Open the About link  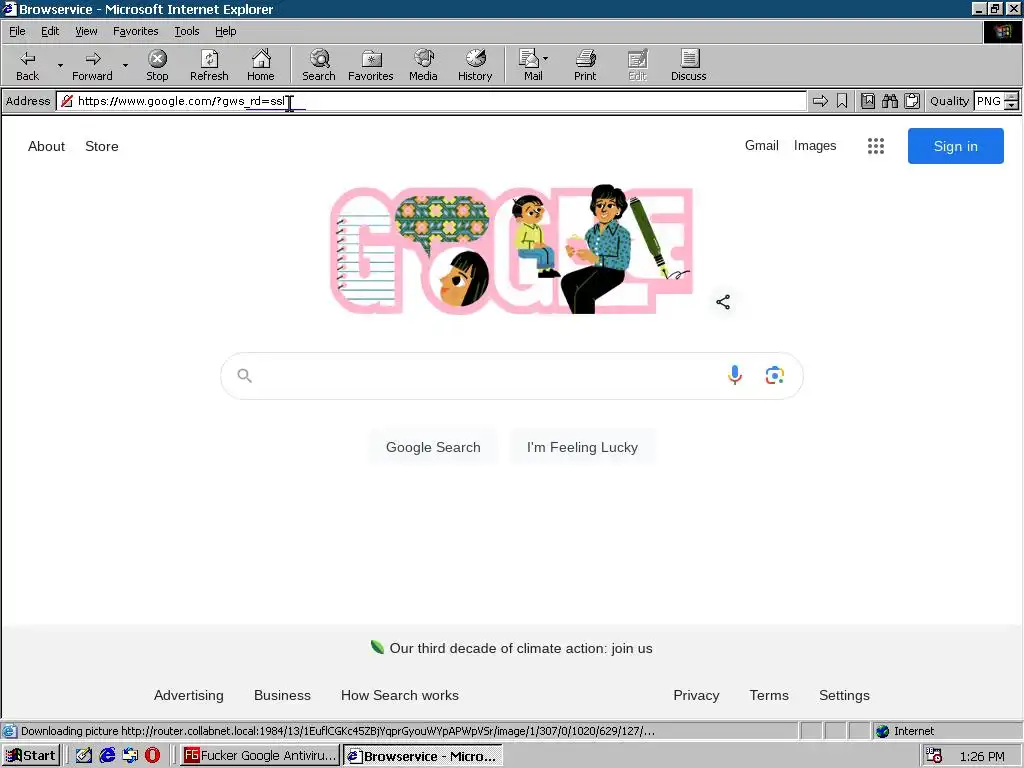[46, 146]
